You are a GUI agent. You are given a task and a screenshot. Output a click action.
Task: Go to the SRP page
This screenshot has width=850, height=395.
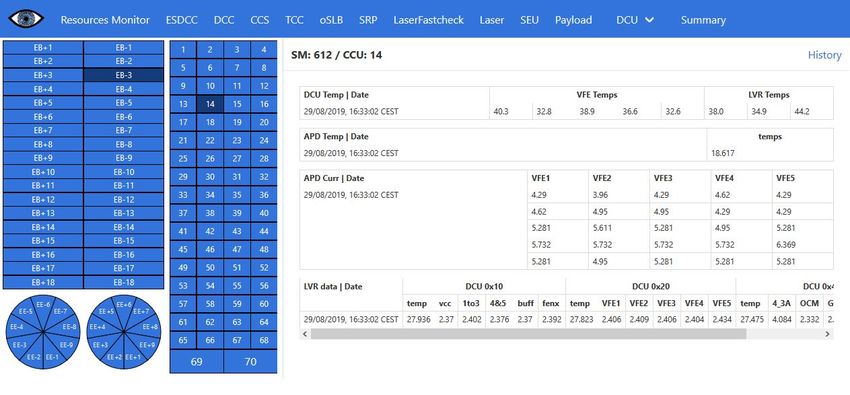[368, 20]
